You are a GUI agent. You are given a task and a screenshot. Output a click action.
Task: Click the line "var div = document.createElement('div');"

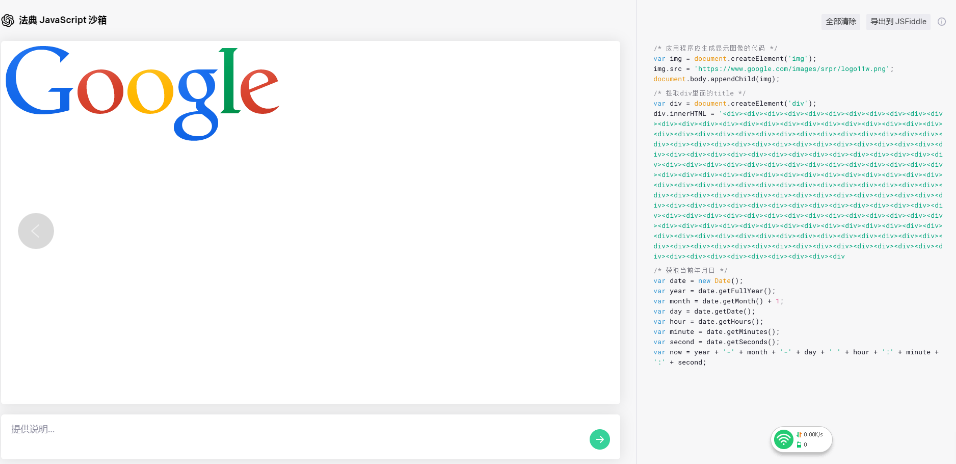click(x=735, y=104)
